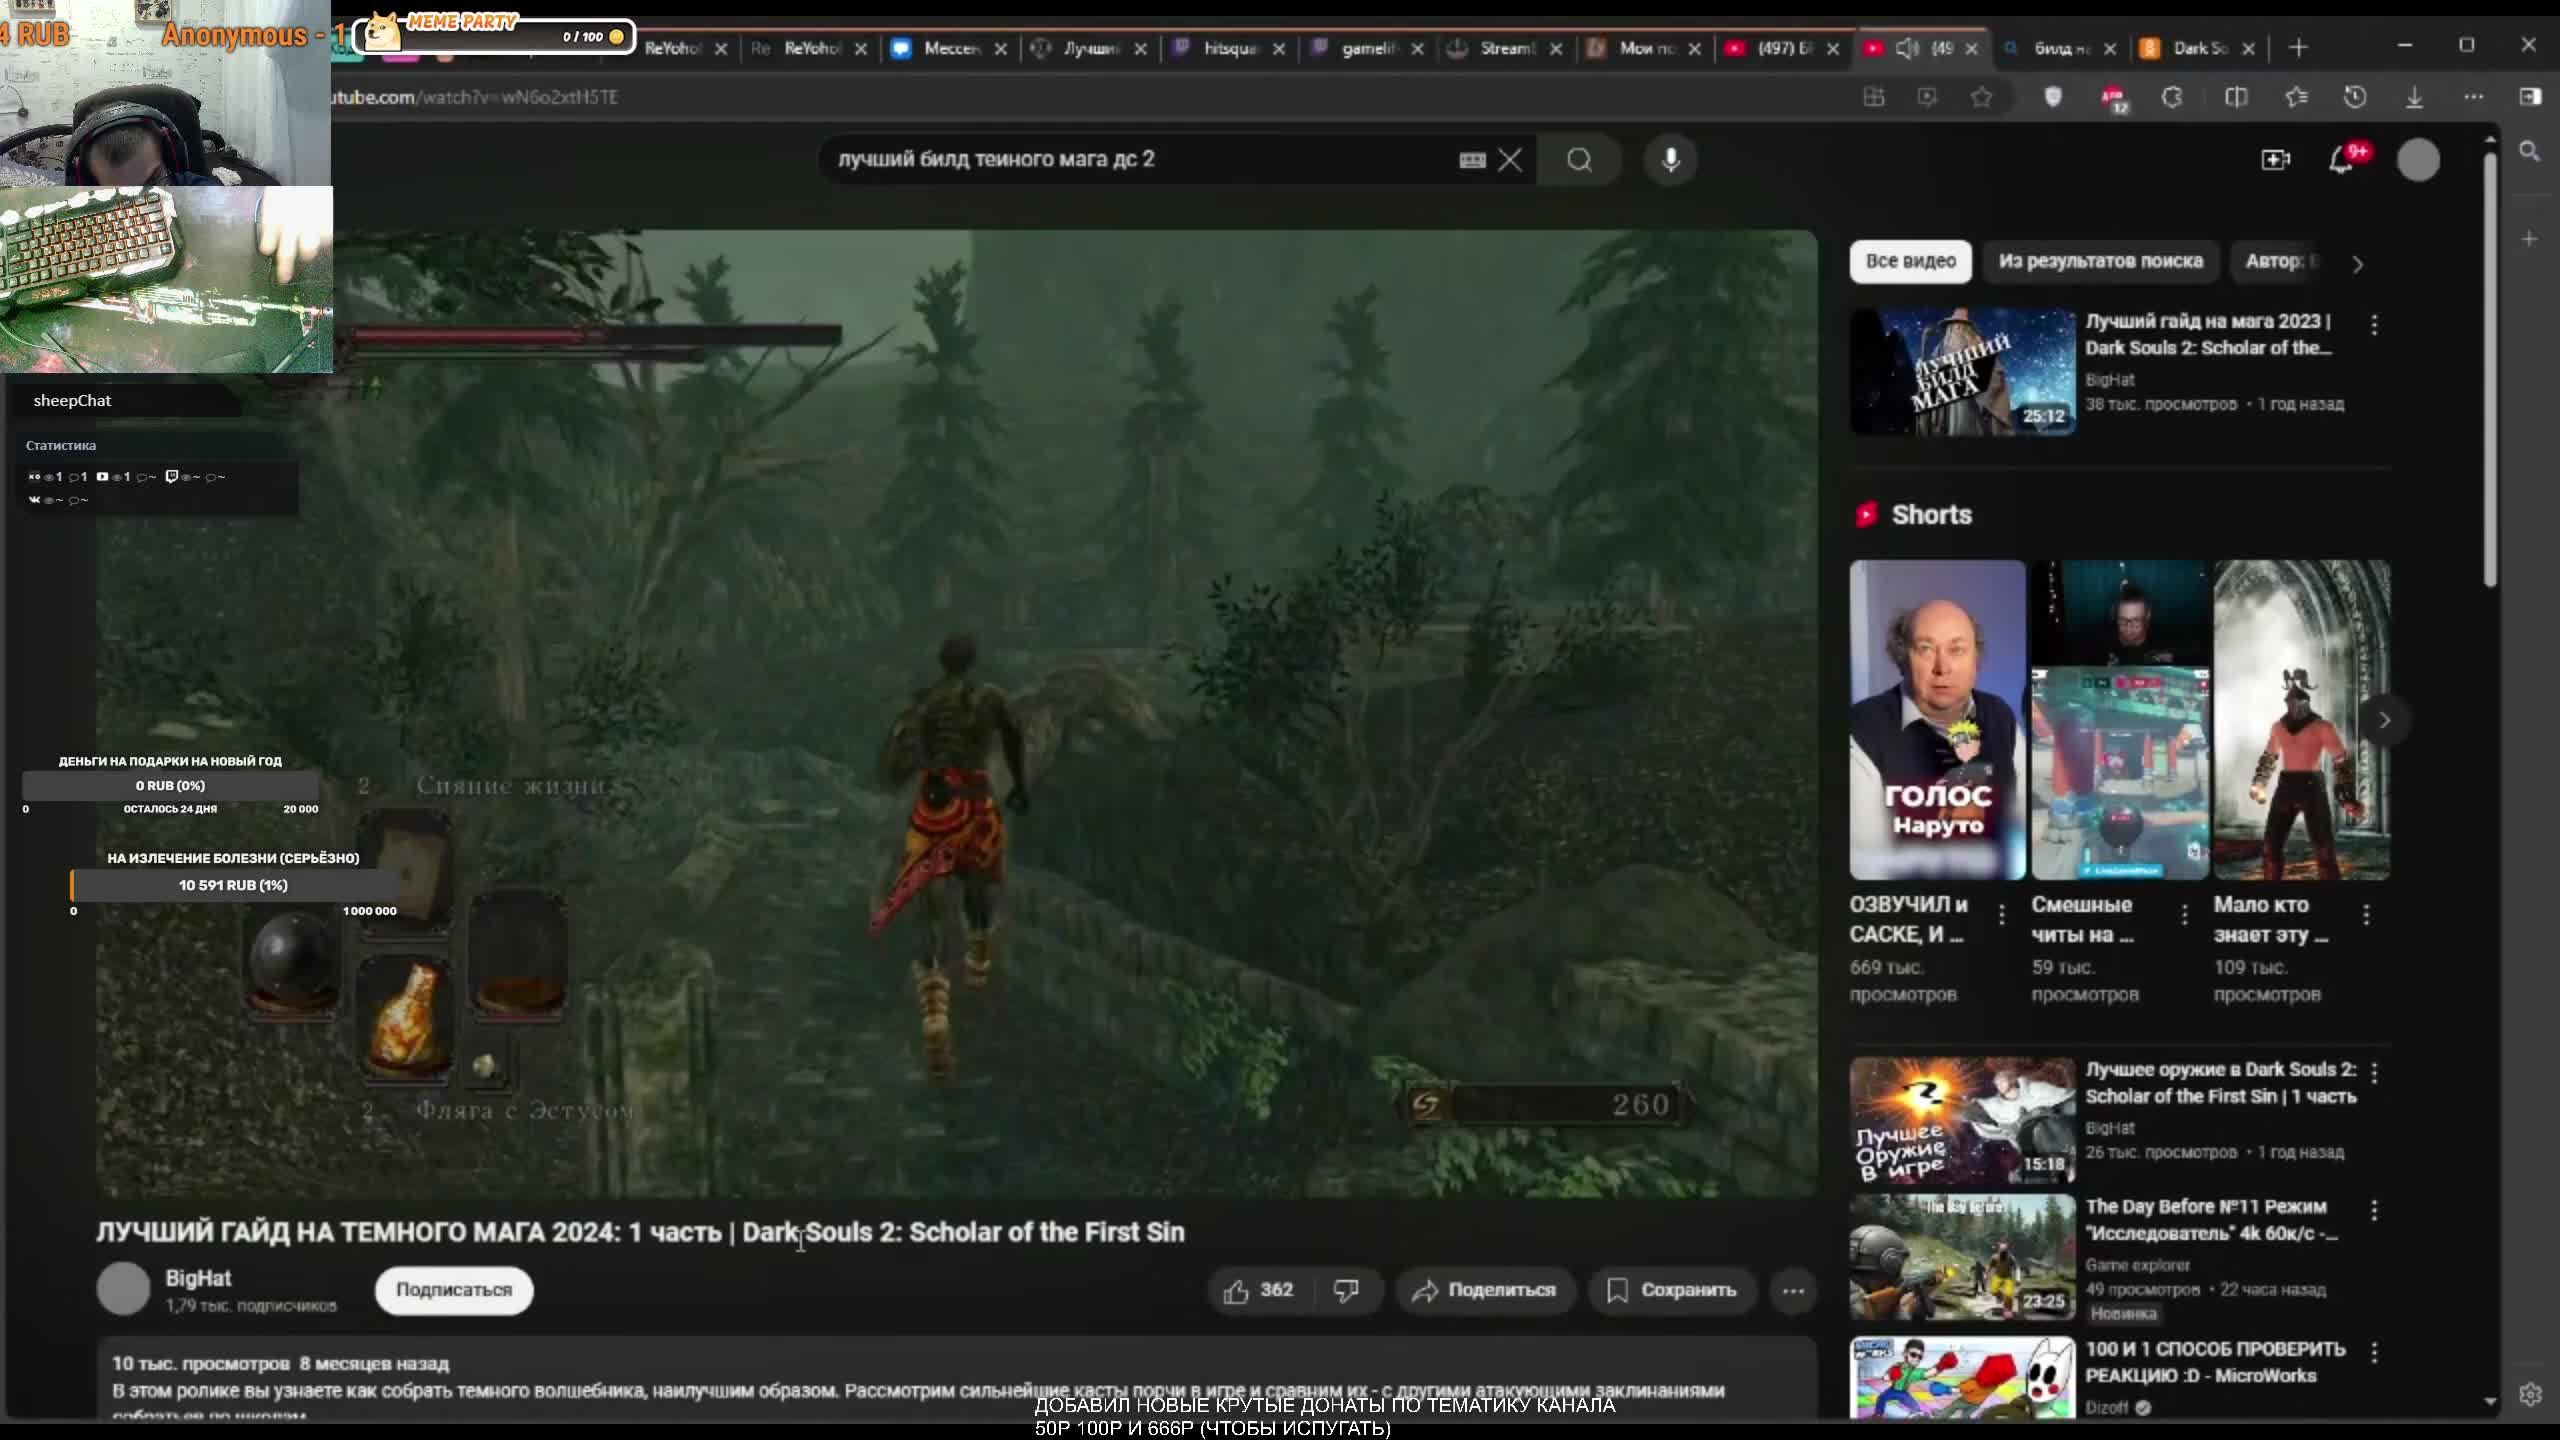Toggle browser split screen icon
2560x1440 pixels.
pyautogui.click(x=2236, y=97)
